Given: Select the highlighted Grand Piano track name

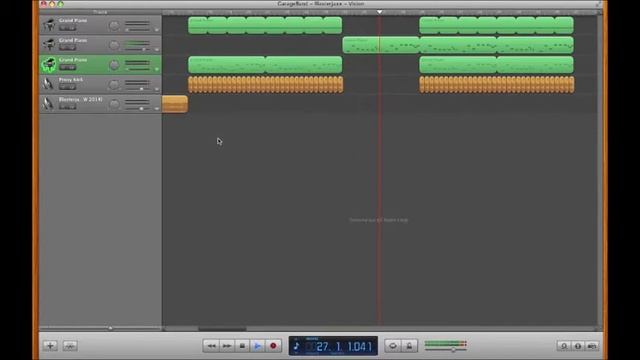Looking at the screenshot, I should [x=73, y=60].
